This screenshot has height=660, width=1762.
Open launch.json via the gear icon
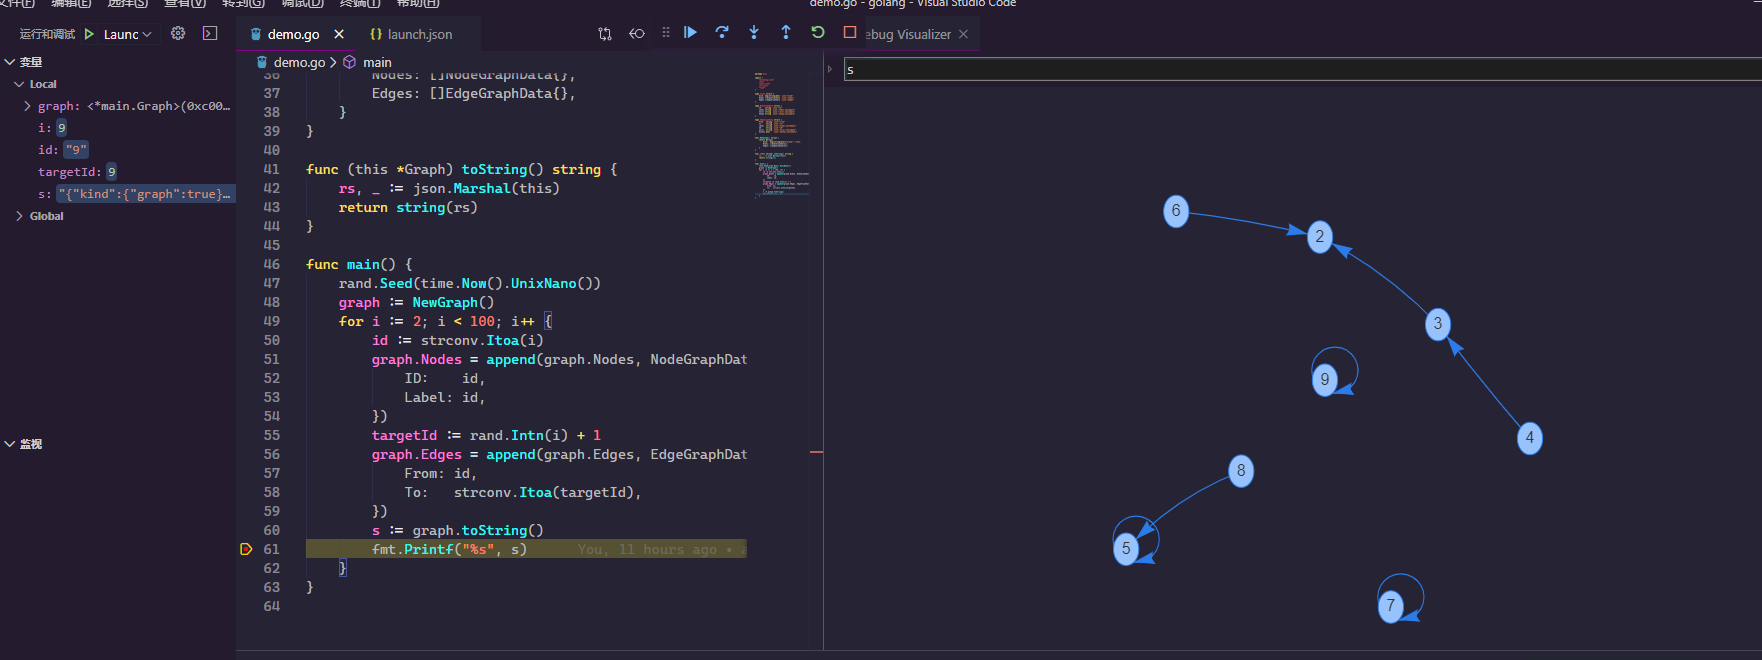[178, 33]
